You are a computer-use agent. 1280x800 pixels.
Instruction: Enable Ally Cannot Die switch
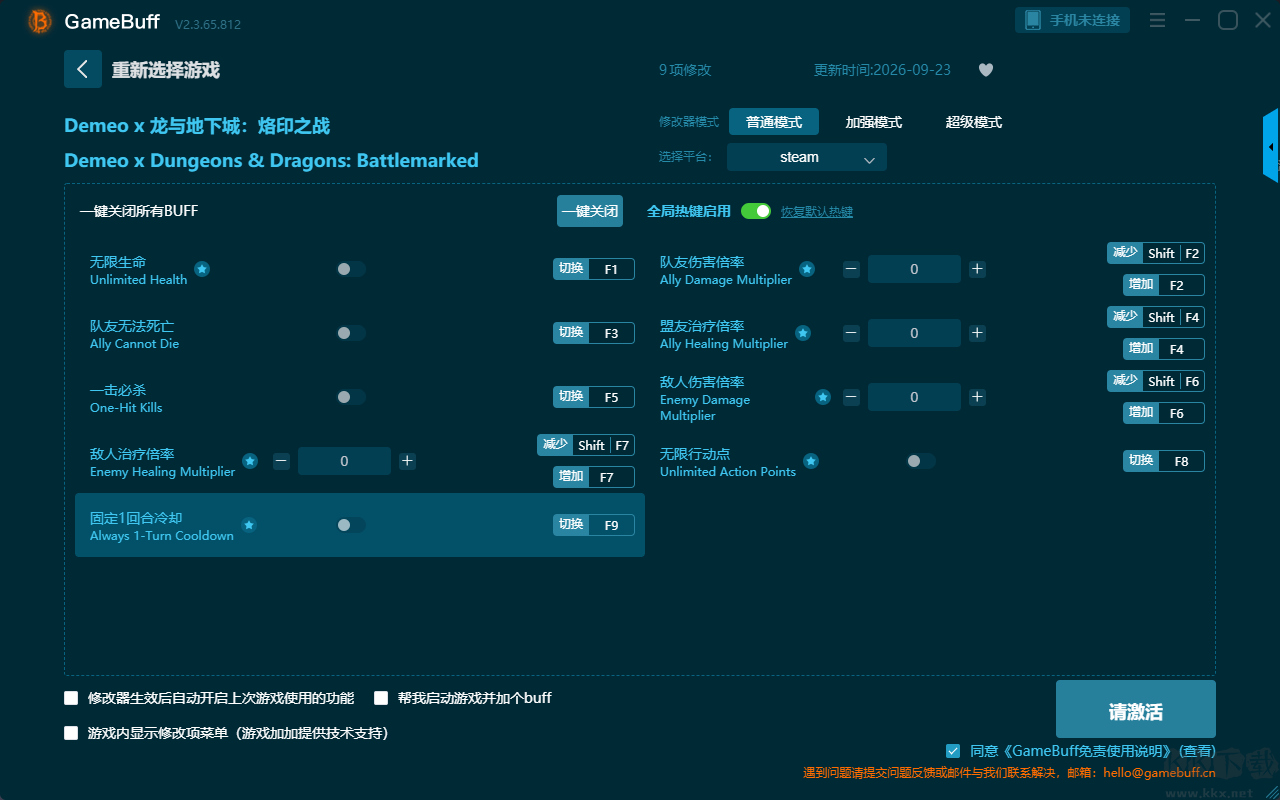(351, 333)
